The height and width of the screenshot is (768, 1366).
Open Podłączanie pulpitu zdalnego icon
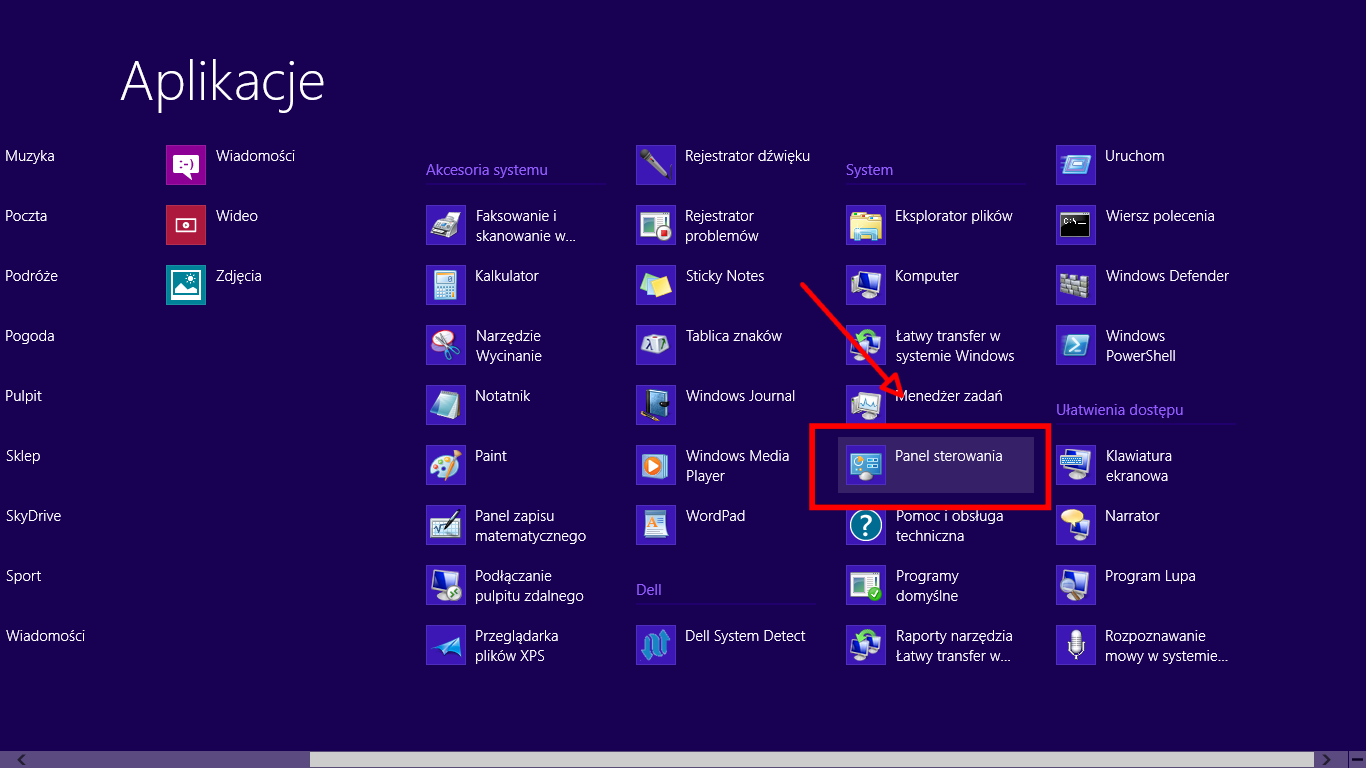[446, 585]
